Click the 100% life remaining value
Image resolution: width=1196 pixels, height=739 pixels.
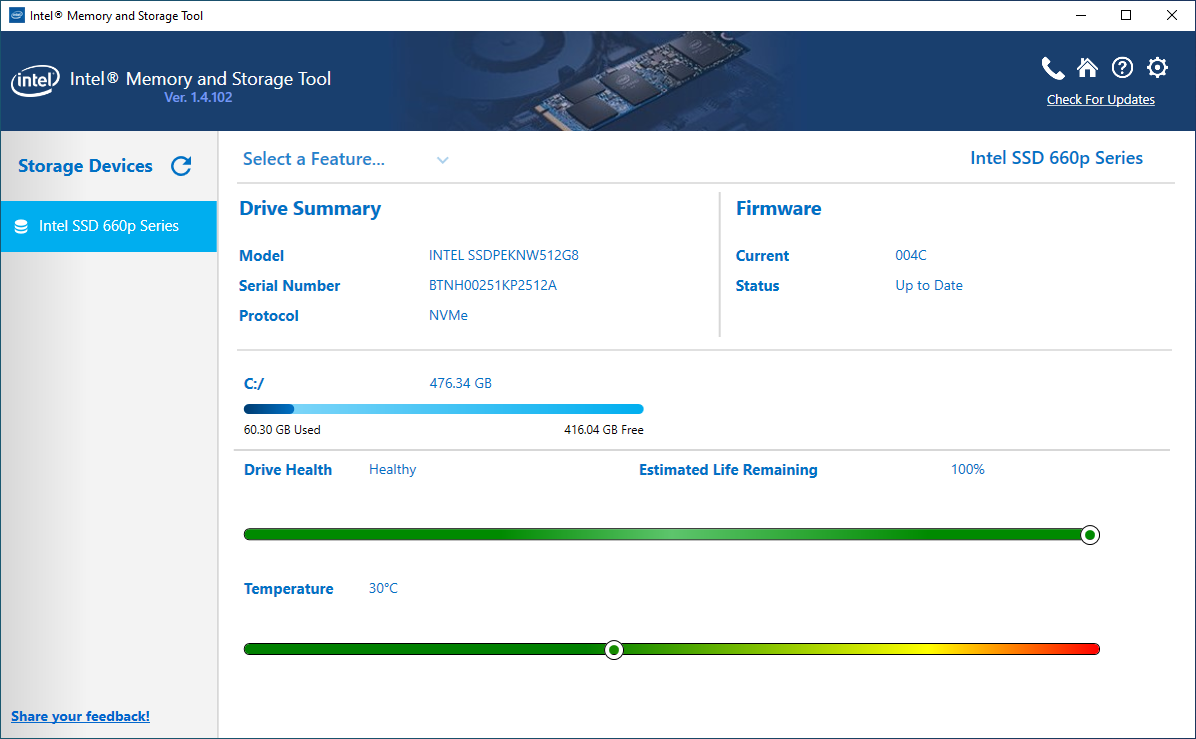tap(967, 470)
